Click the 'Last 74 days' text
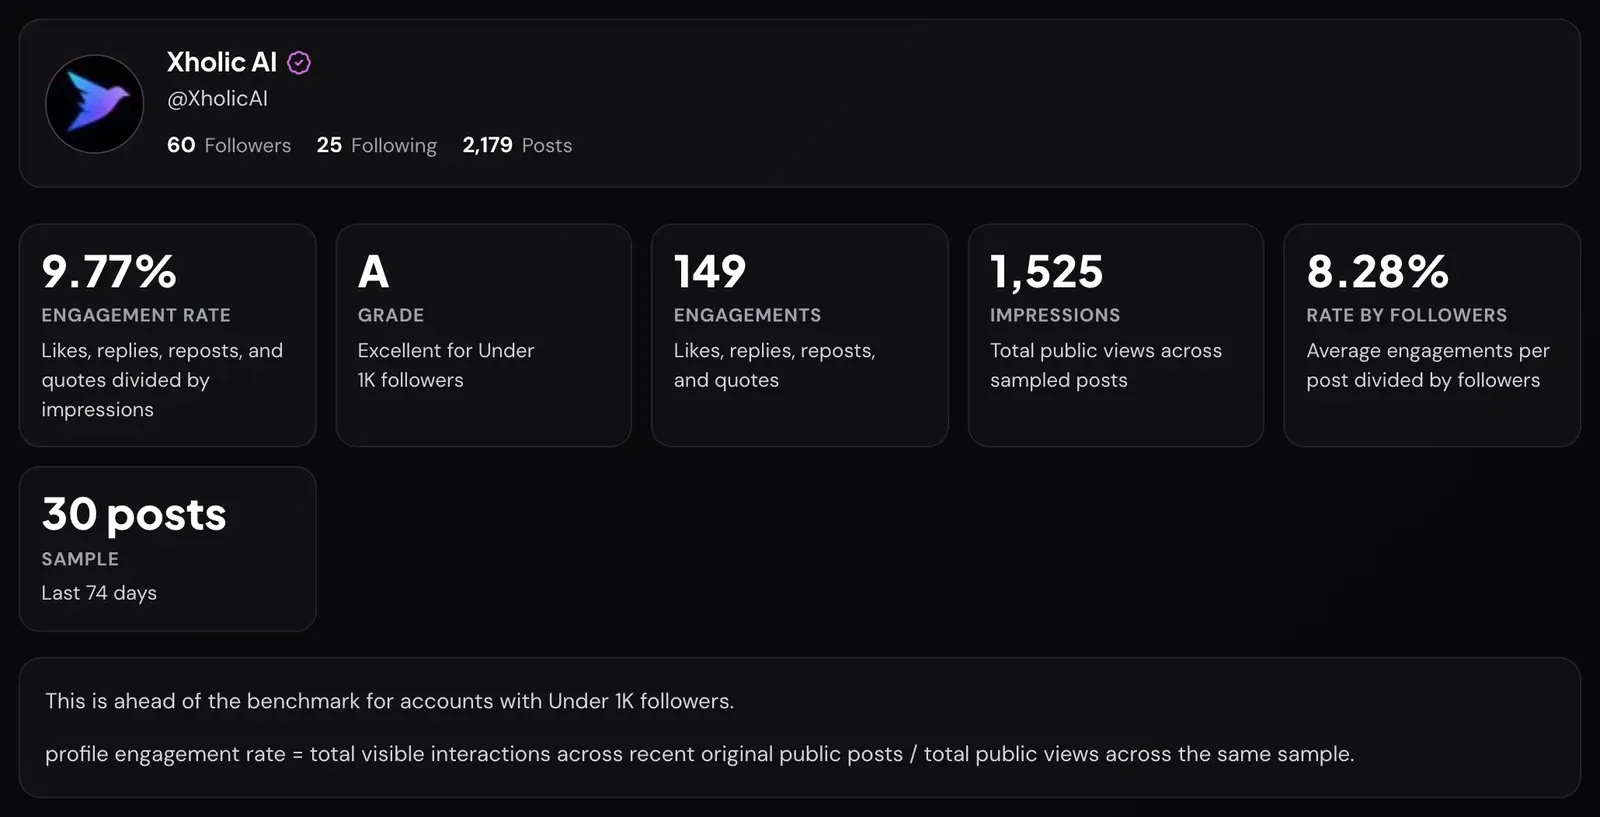 (99, 593)
